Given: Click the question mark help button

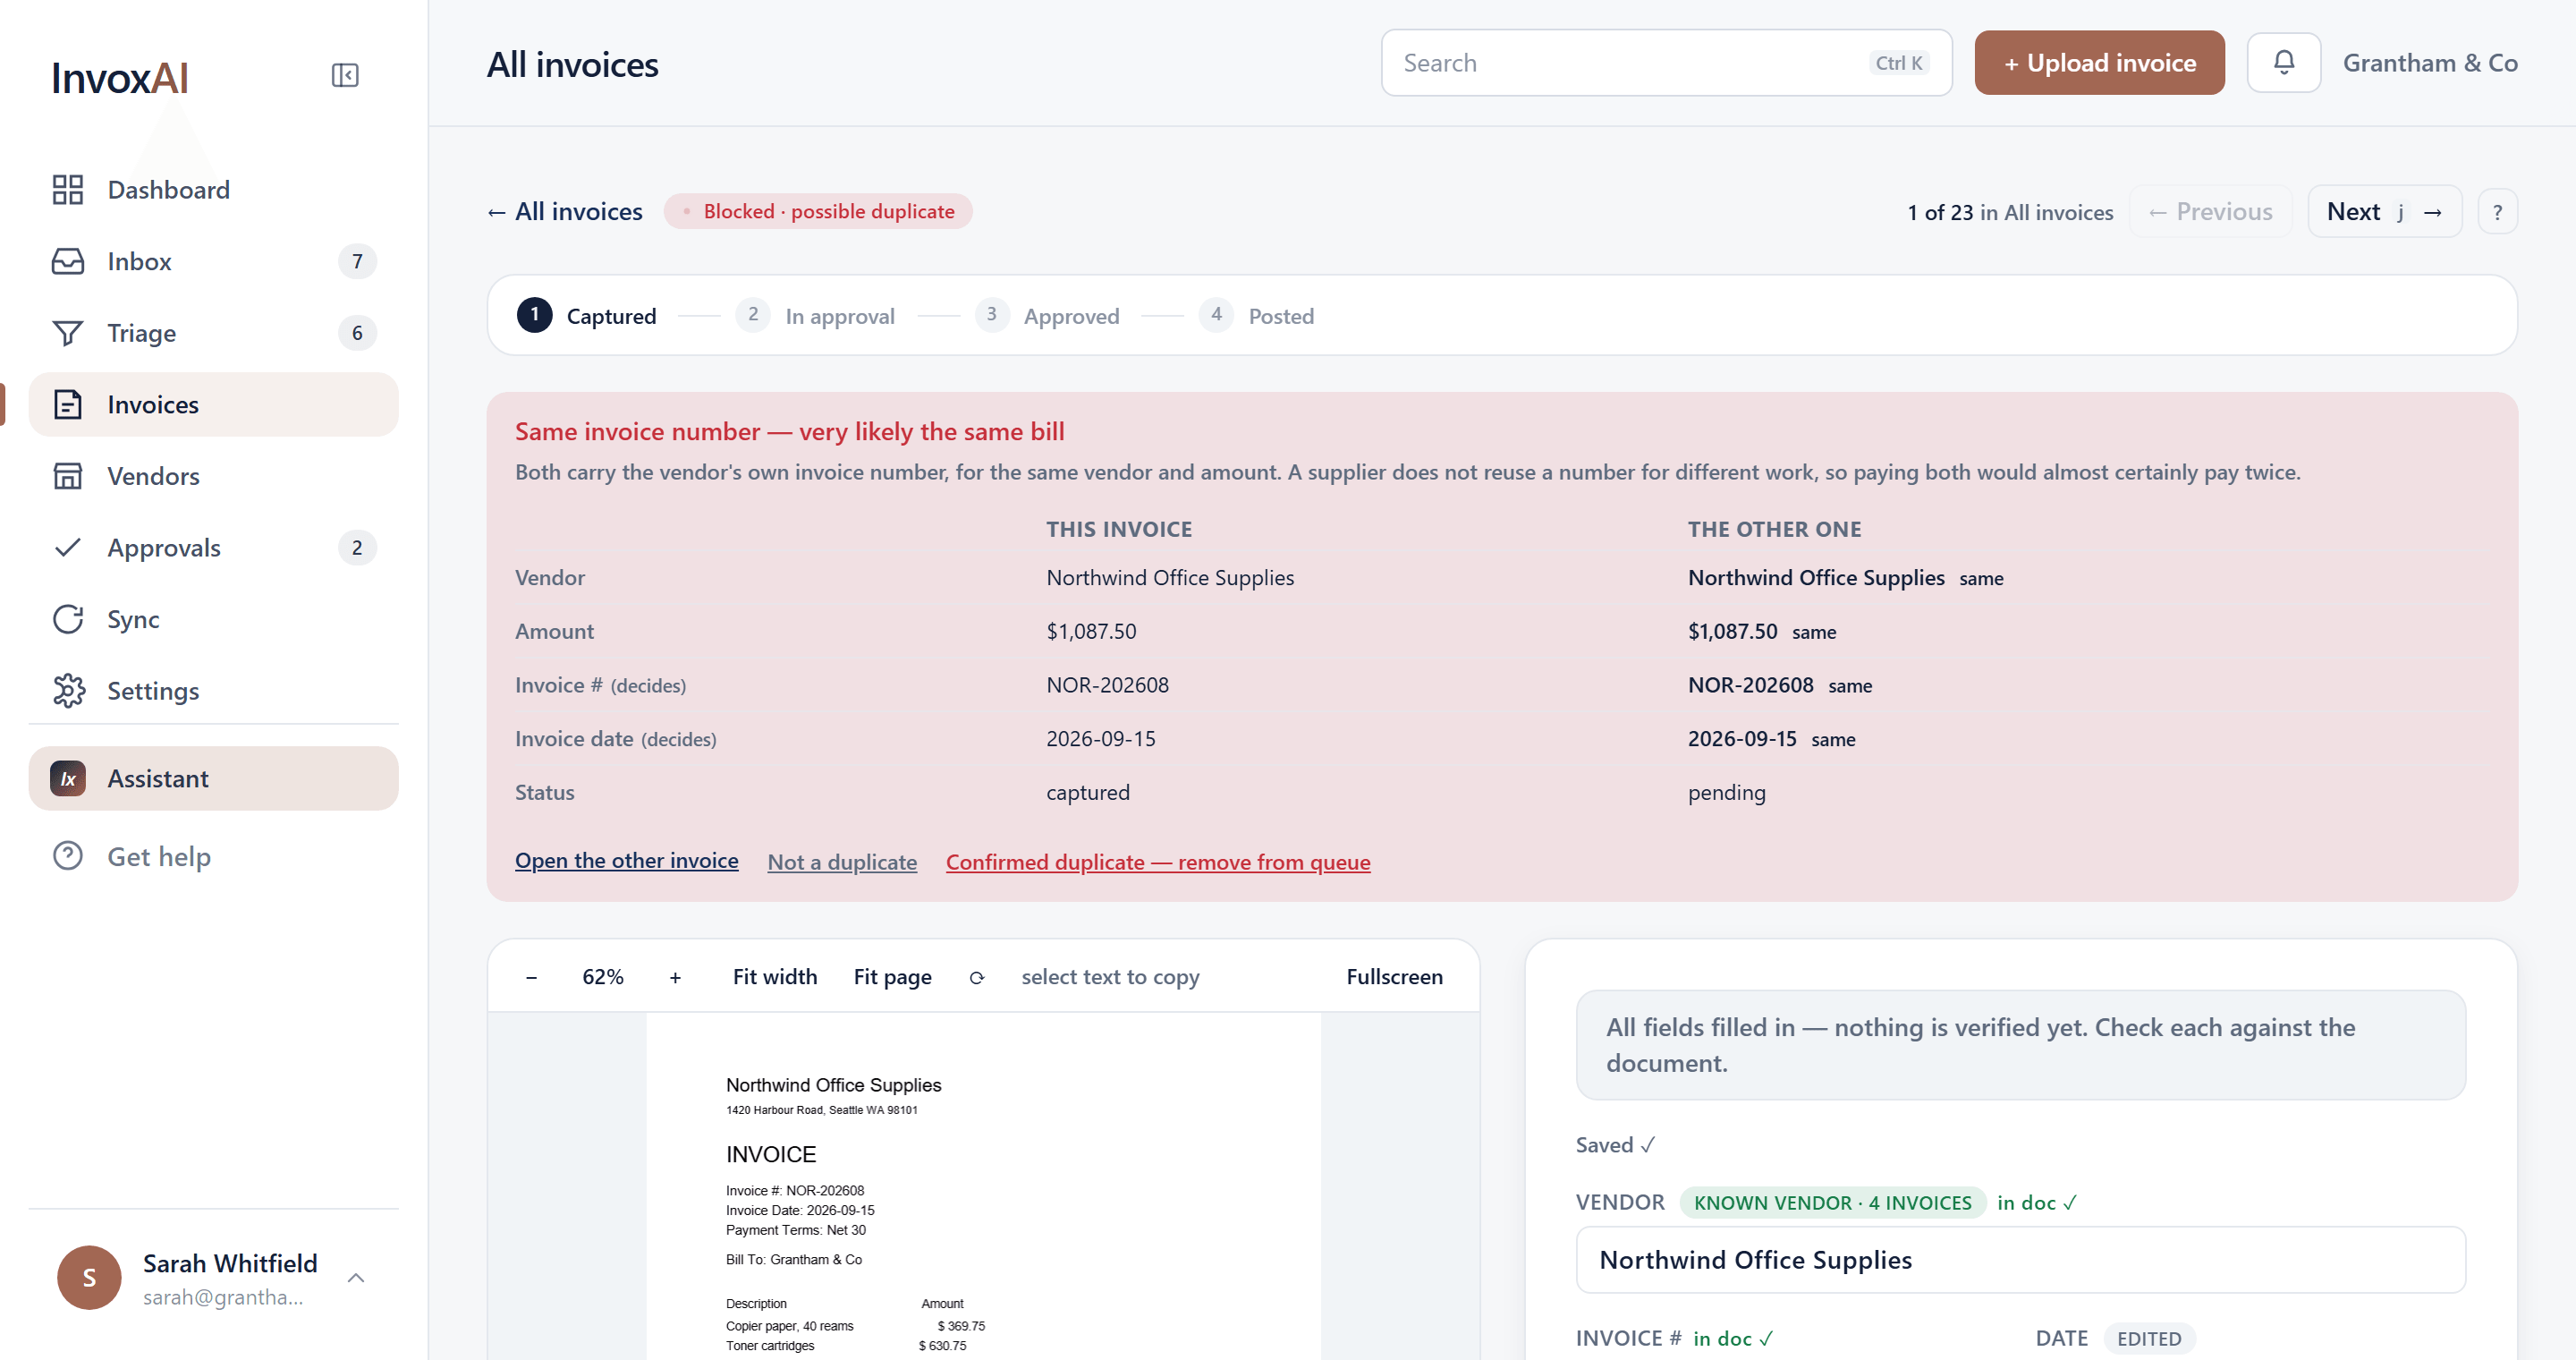Looking at the screenshot, I should coord(2497,212).
